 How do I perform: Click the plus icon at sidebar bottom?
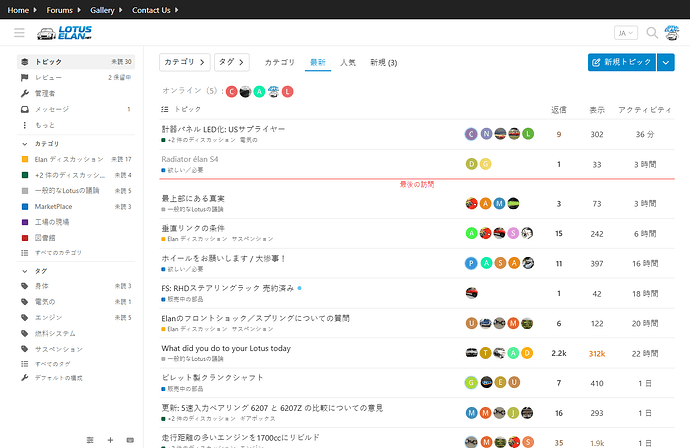tap(110, 440)
